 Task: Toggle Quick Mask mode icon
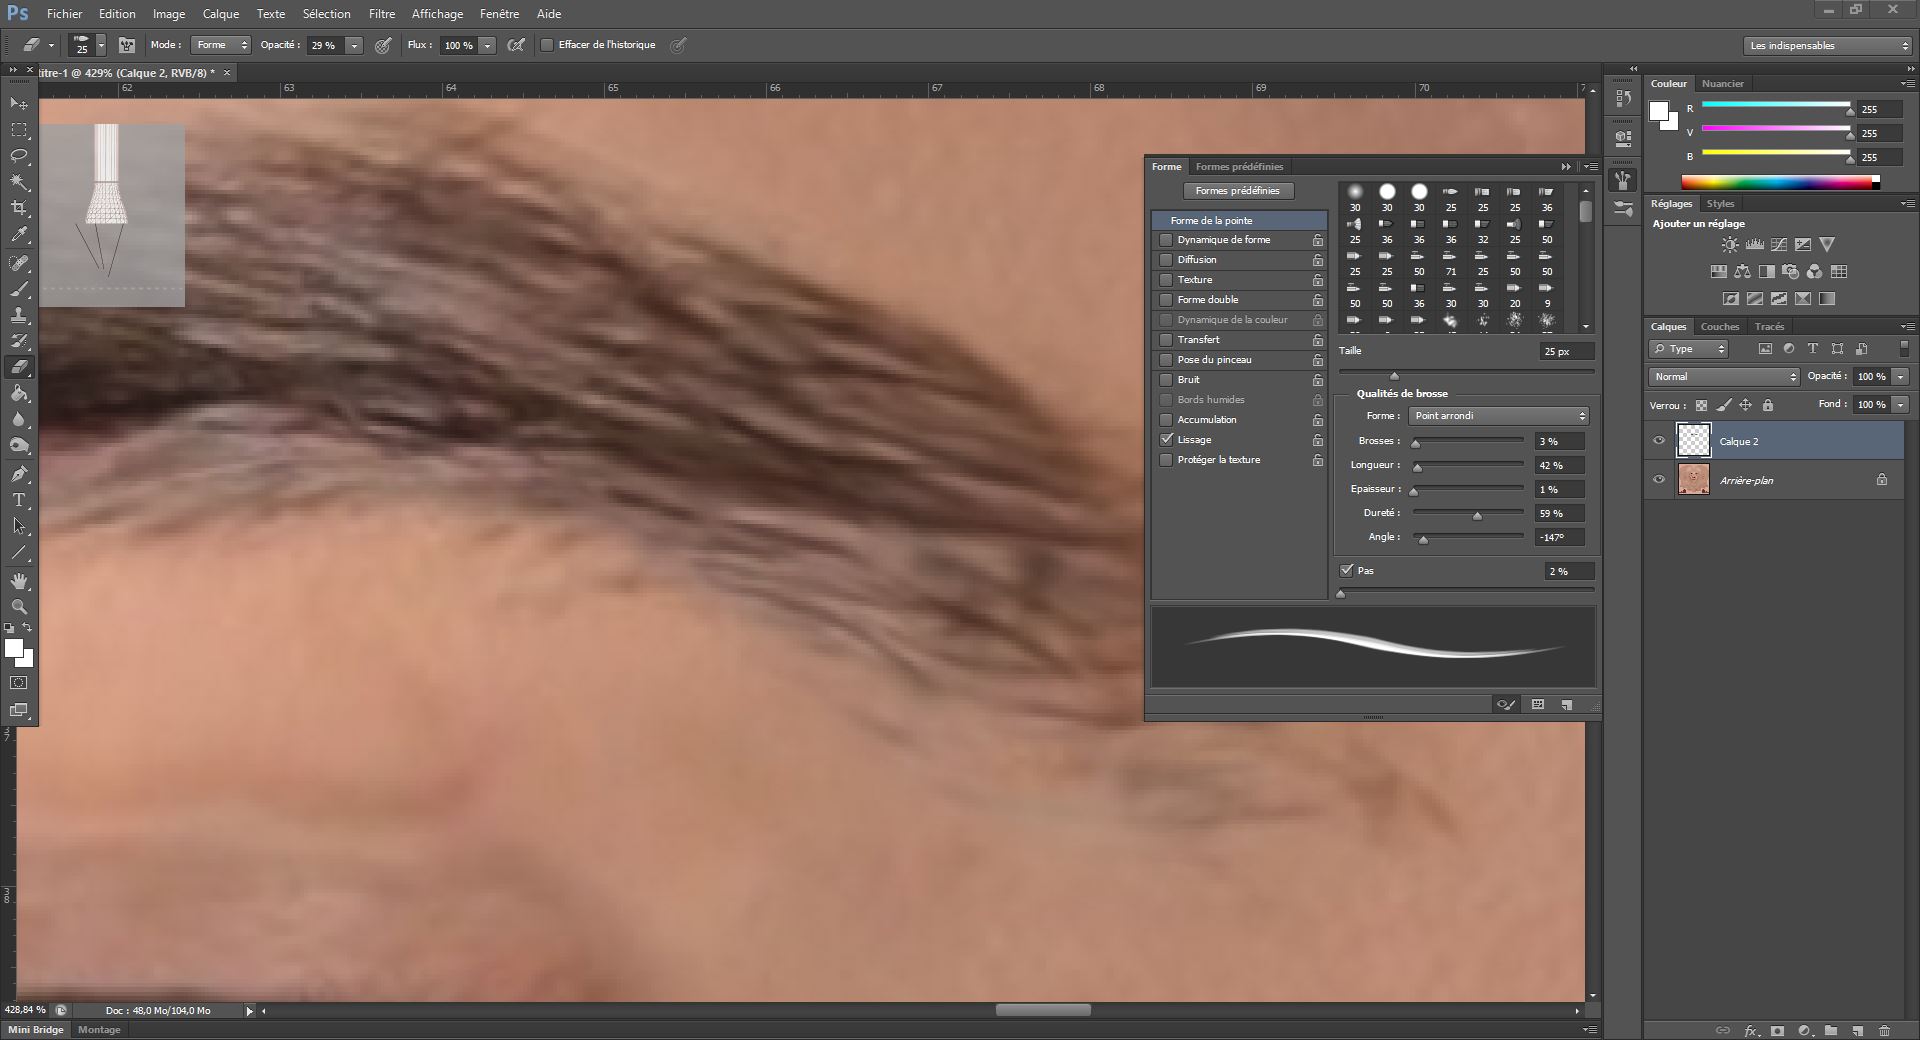19,683
